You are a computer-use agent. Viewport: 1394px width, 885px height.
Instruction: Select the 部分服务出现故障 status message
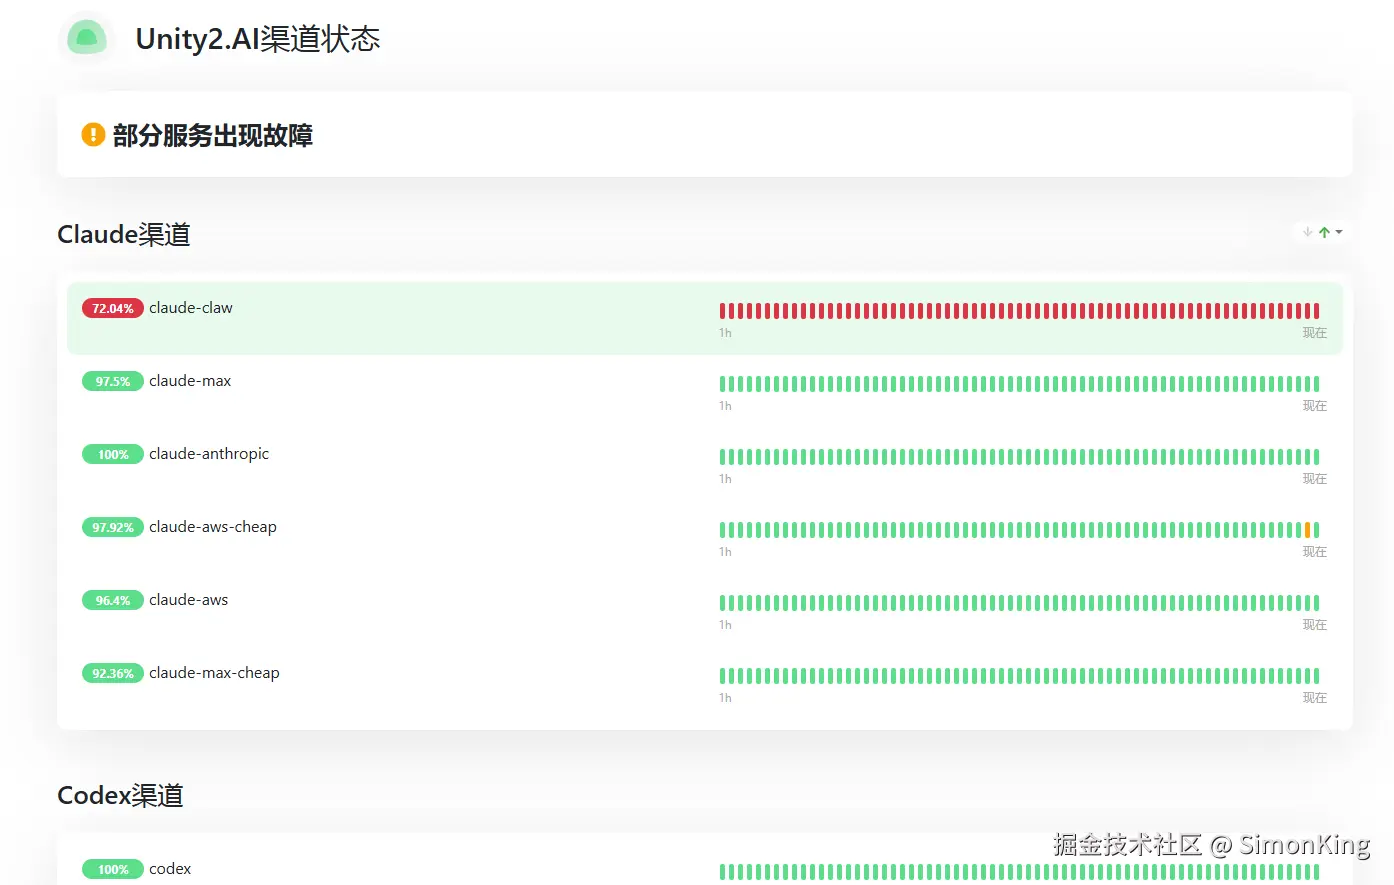click(x=213, y=135)
